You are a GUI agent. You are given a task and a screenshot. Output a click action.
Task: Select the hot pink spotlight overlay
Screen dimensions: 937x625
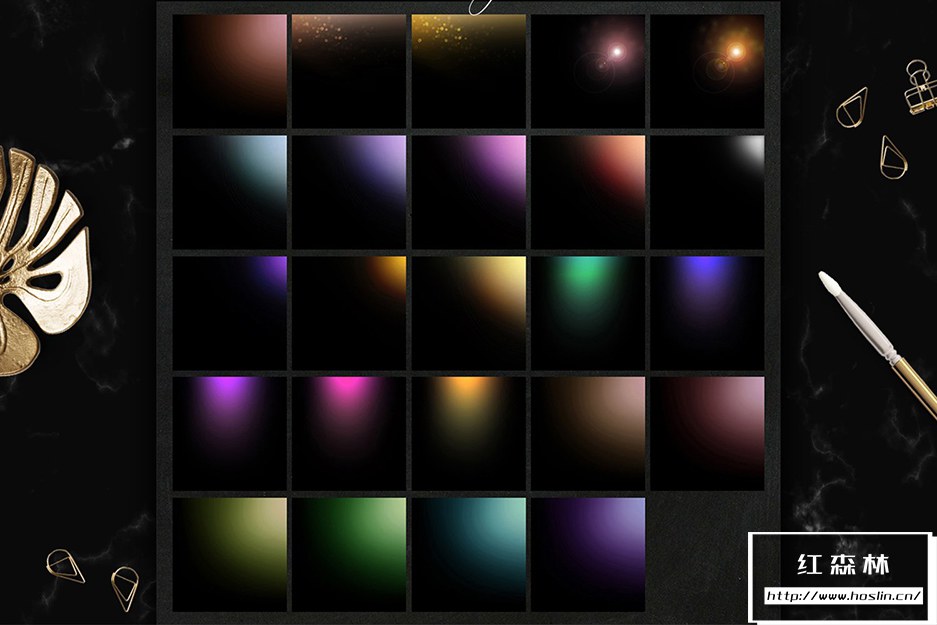(349, 433)
